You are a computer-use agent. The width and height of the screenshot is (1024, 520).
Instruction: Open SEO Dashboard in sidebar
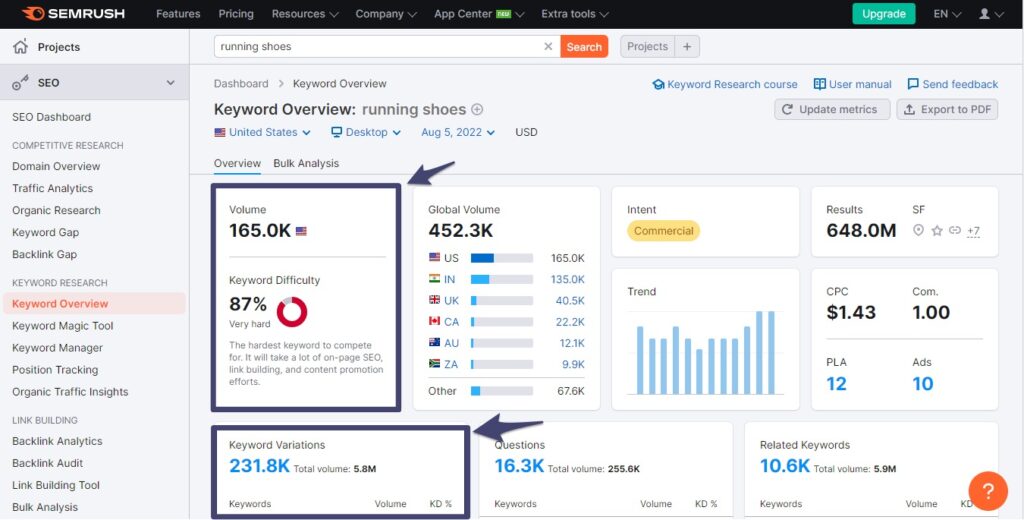[x=52, y=117]
